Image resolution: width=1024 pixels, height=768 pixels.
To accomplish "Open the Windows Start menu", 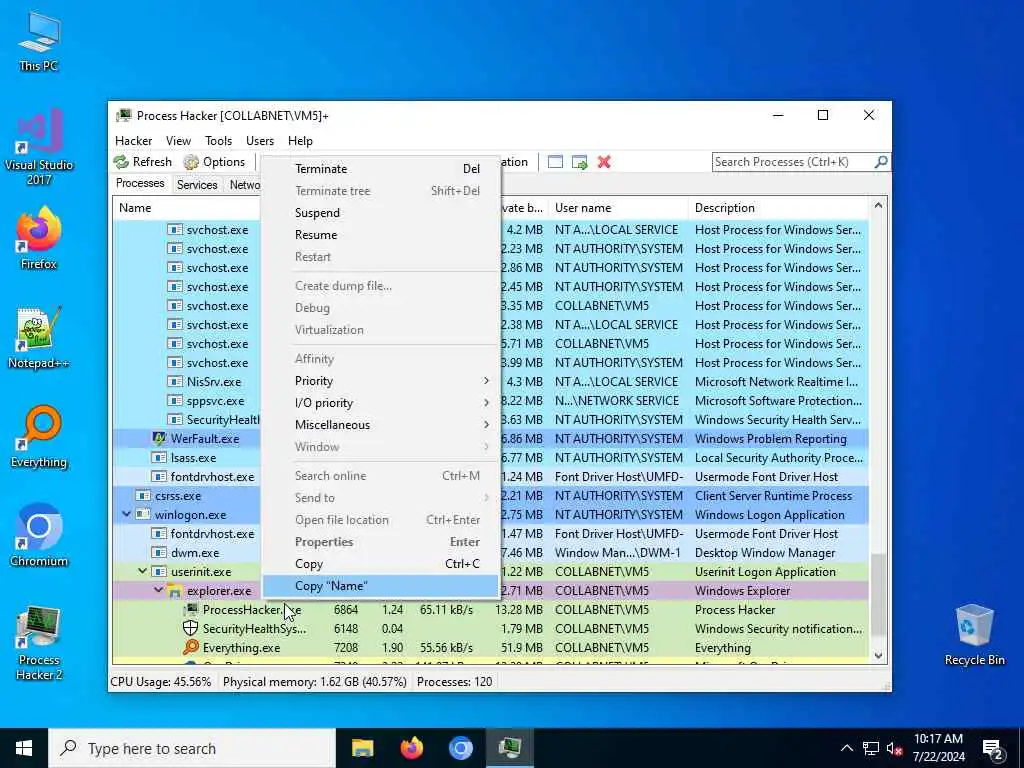I will 24,748.
